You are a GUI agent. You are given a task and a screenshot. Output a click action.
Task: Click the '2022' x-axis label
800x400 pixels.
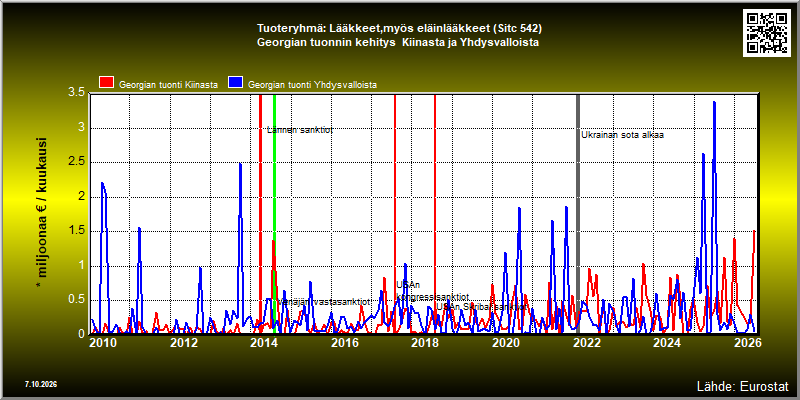(x=587, y=343)
